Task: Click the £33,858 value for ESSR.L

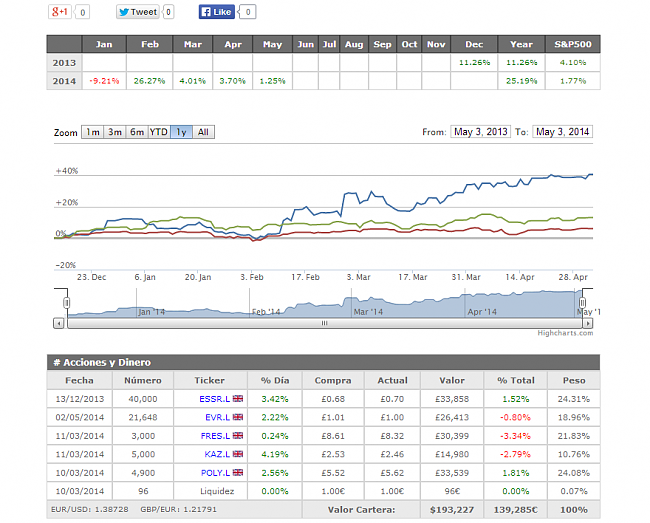Action: tap(452, 399)
